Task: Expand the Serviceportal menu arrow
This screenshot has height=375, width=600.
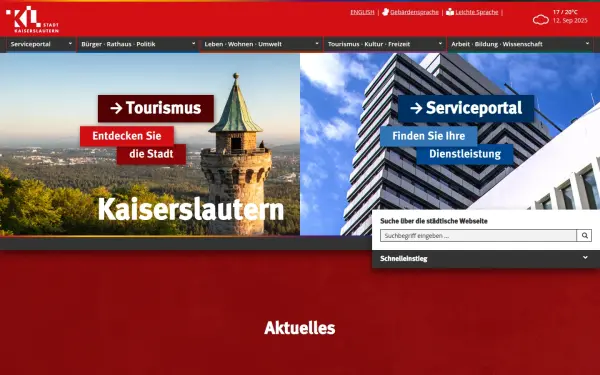Action: (70, 44)
